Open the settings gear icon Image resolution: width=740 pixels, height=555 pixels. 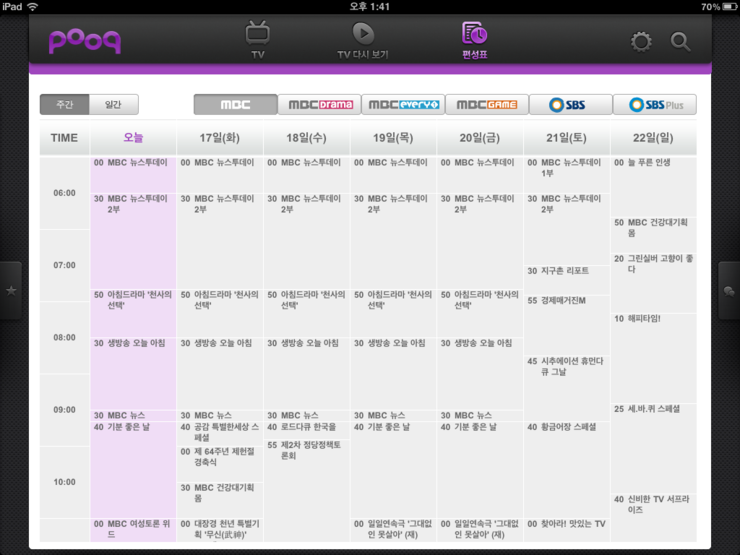pos(640,42)
